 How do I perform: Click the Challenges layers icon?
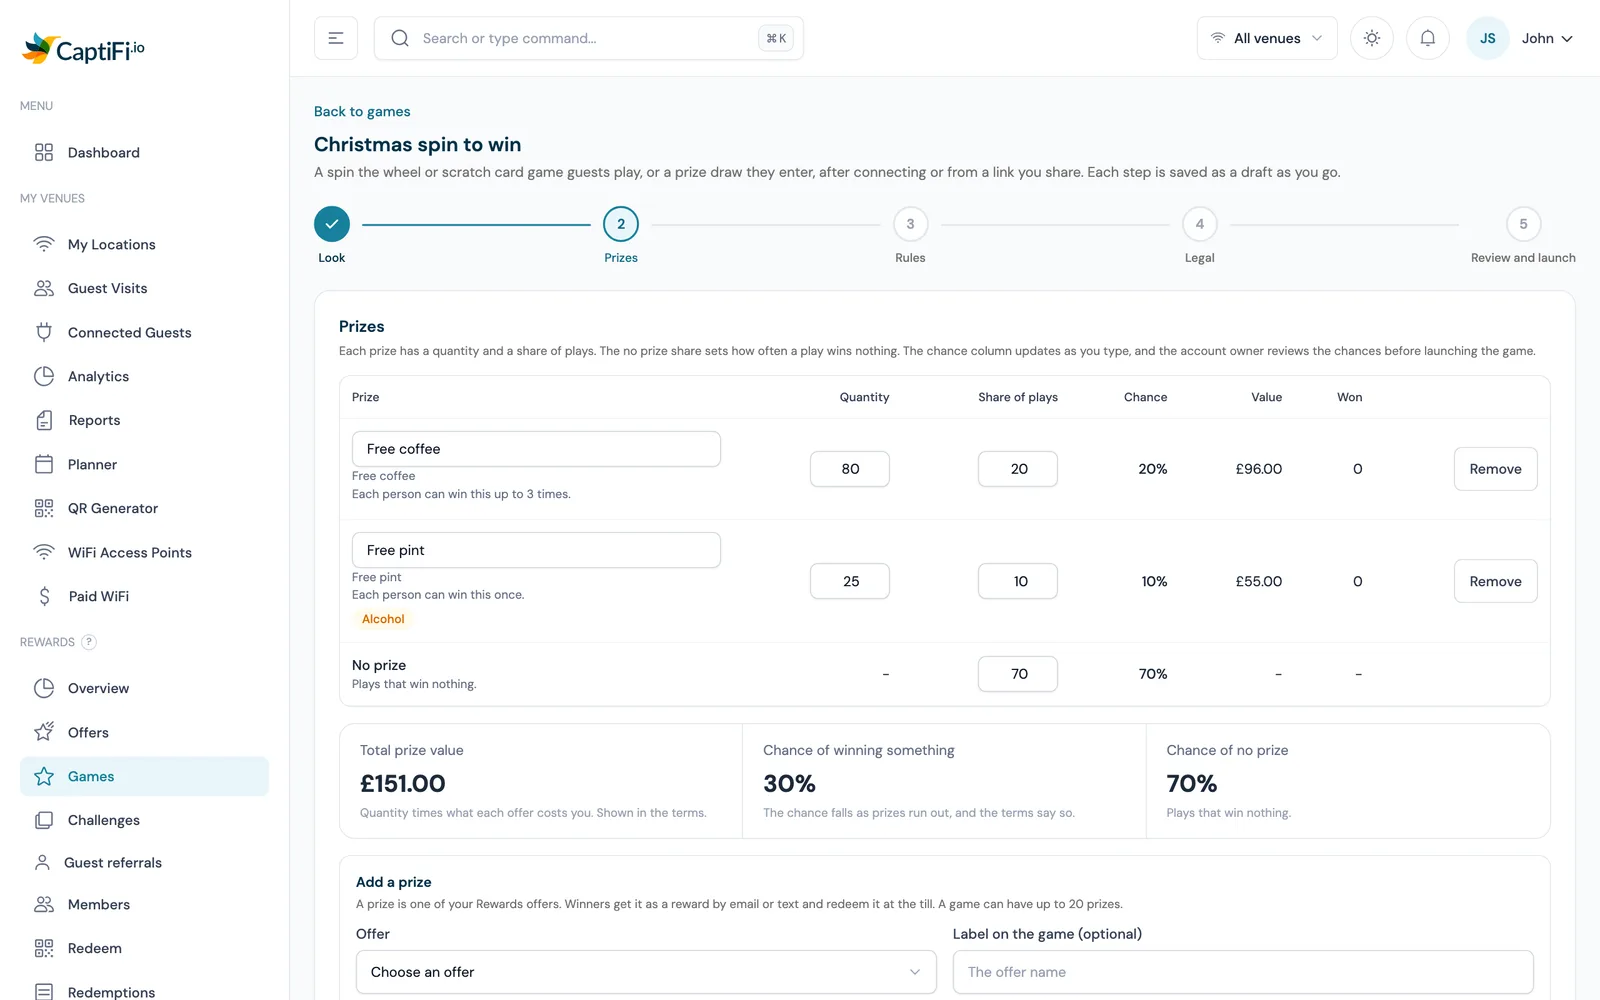coord(44,820)
